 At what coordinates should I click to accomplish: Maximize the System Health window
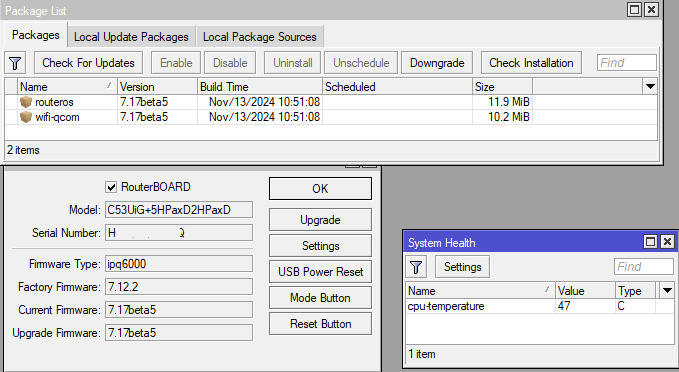pos(650,242)
